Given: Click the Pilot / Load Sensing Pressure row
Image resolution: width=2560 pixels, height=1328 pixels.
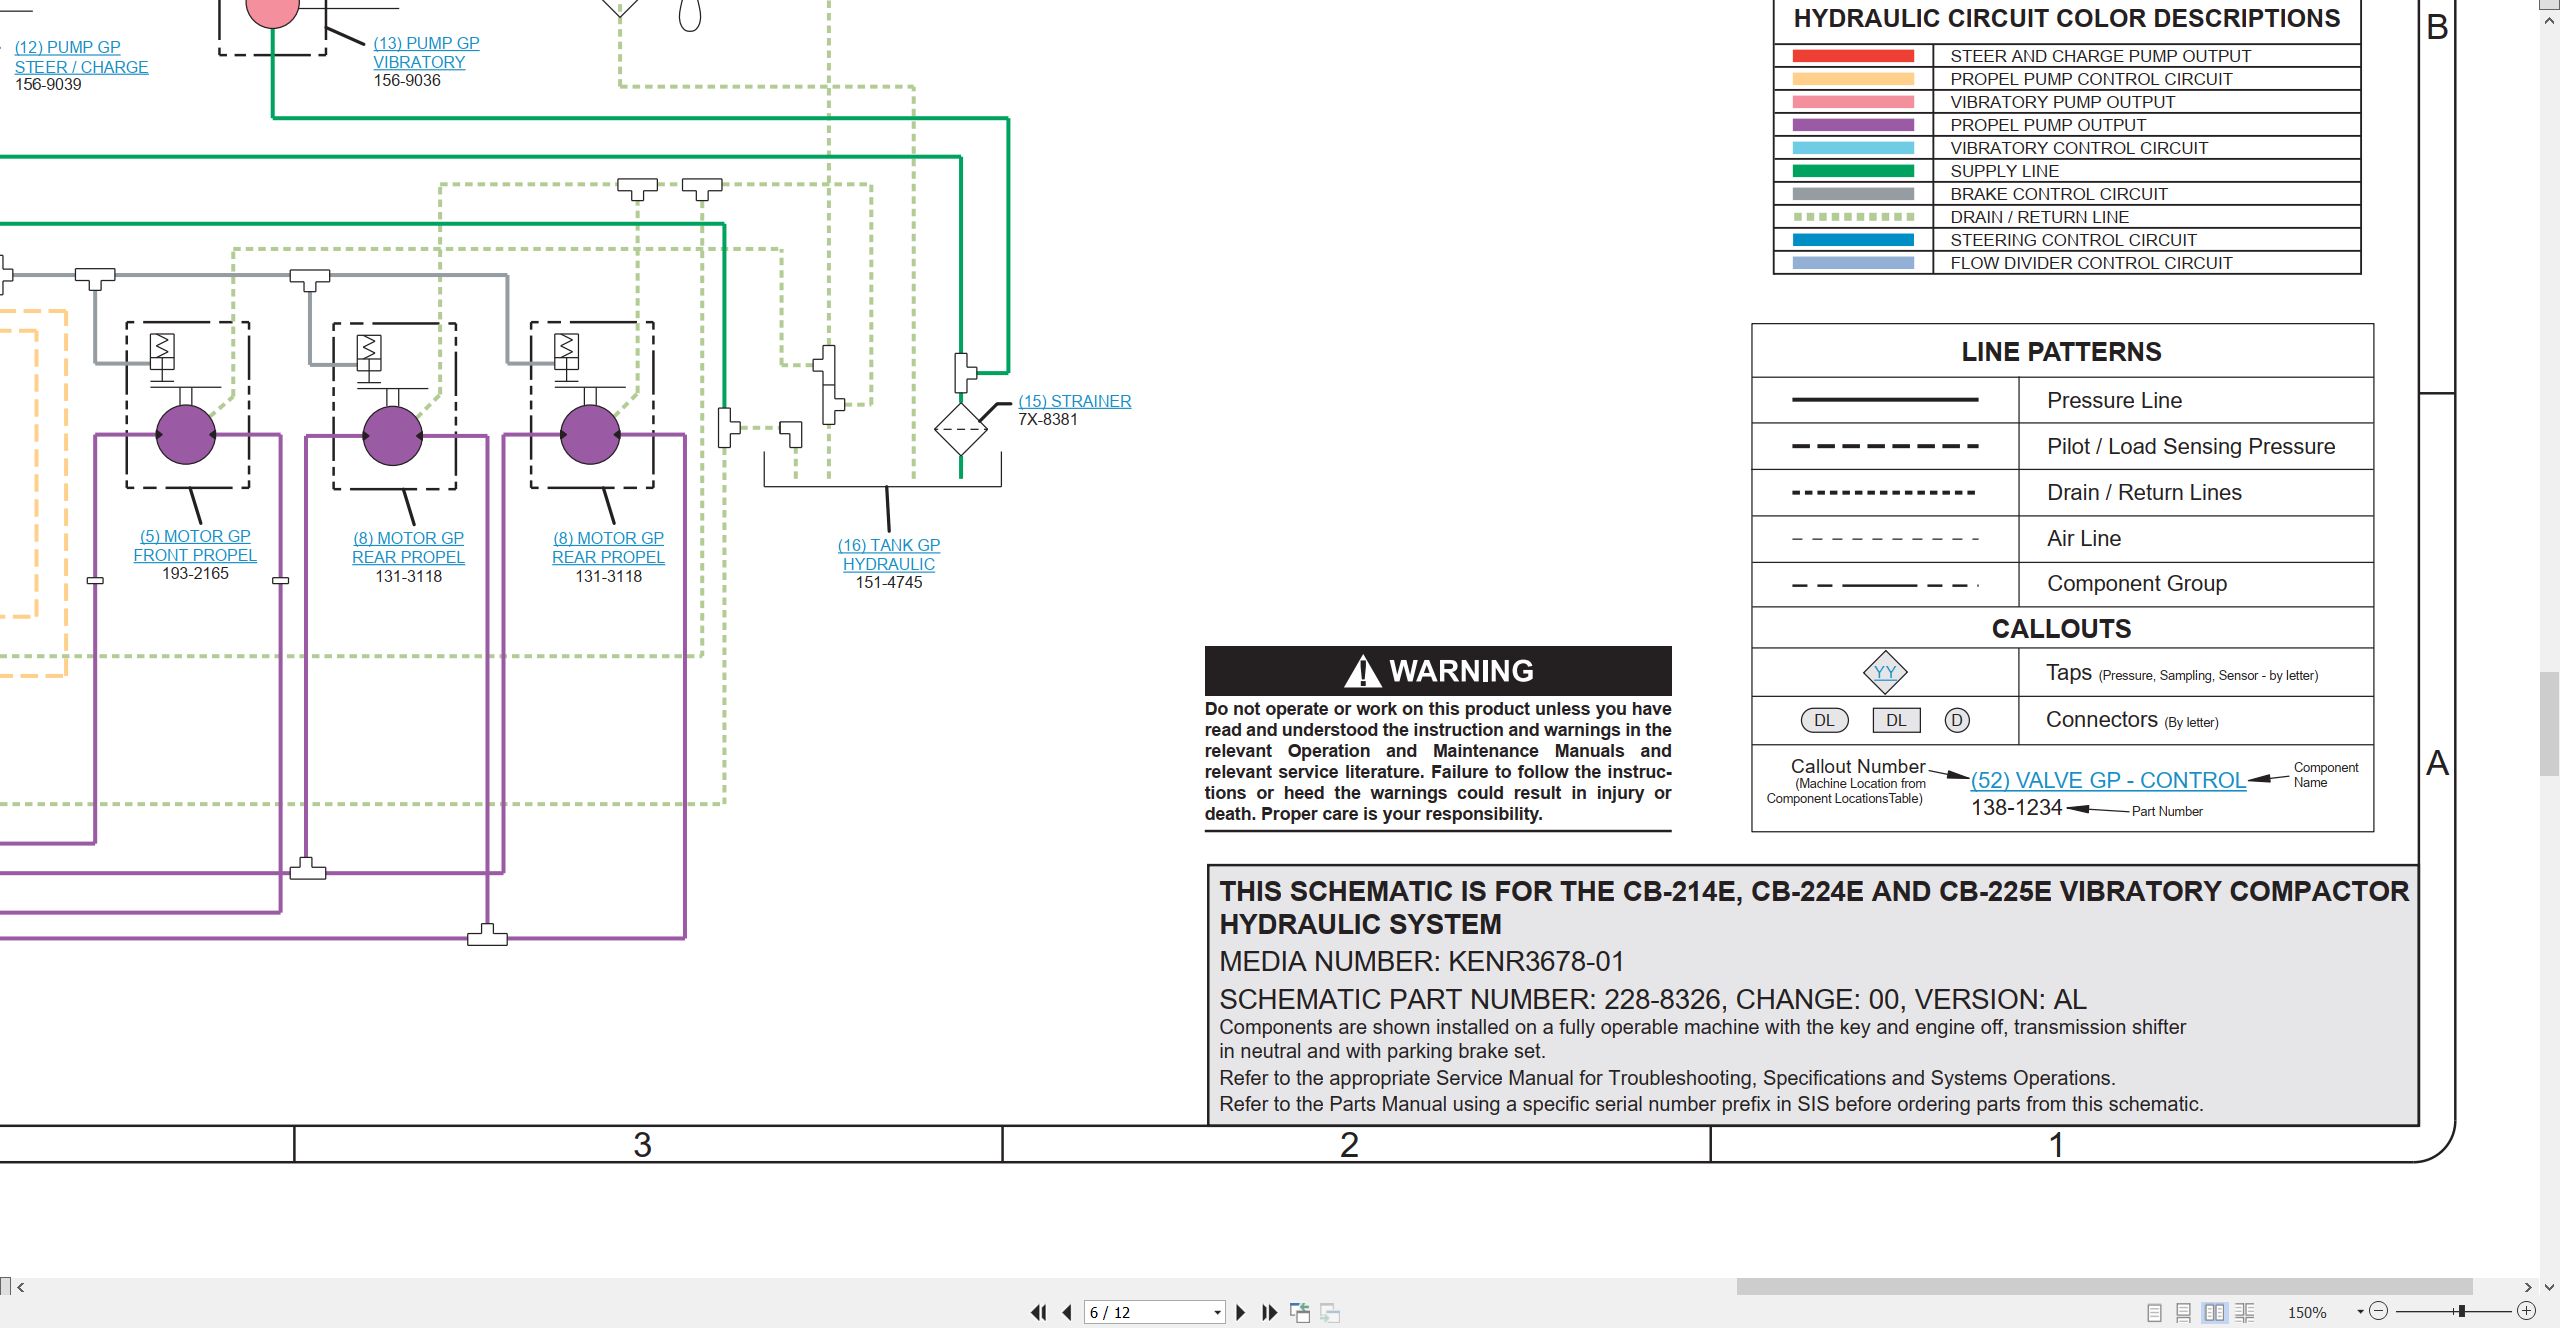Looking at the screenshot, I should (x=2062, y=446).
